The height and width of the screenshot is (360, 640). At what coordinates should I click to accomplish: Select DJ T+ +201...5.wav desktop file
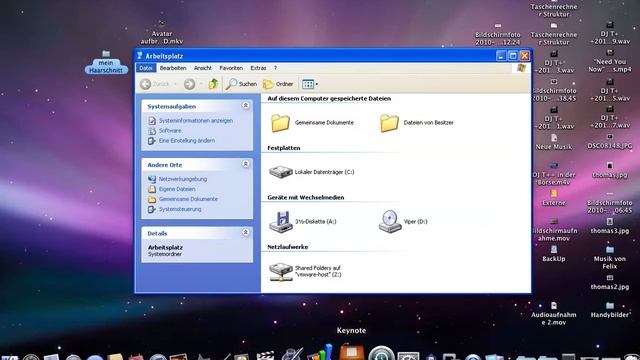click(610, 90)
